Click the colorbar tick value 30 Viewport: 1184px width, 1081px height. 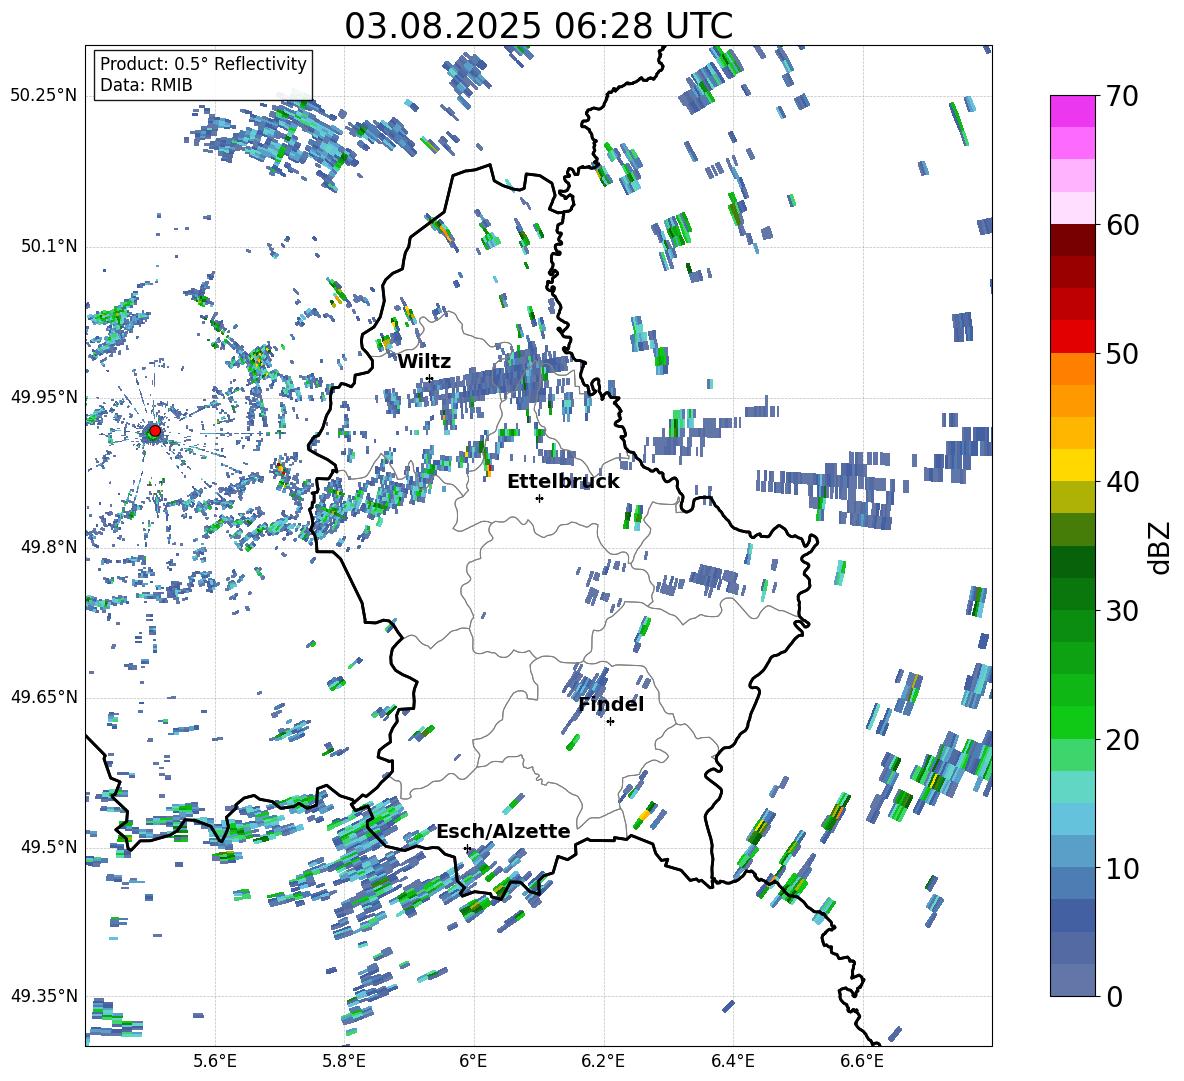tap(1122, 611)
